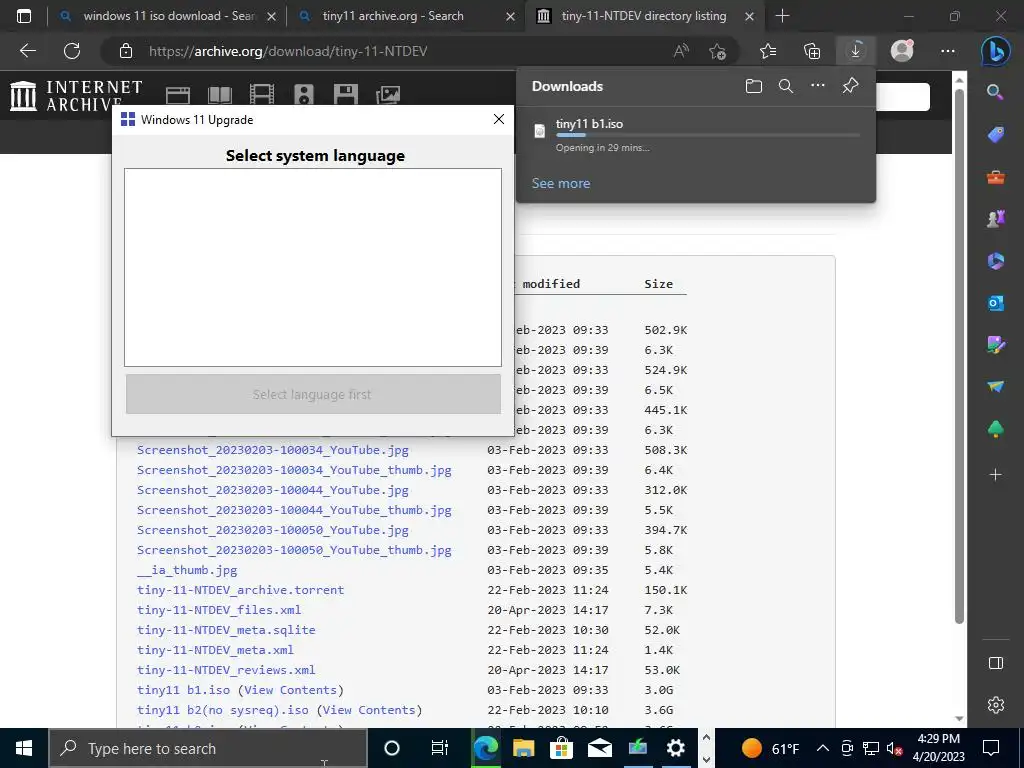
Task: Click the muted volume tray icon
Action: pyautogui.click(x=895, y=748)
